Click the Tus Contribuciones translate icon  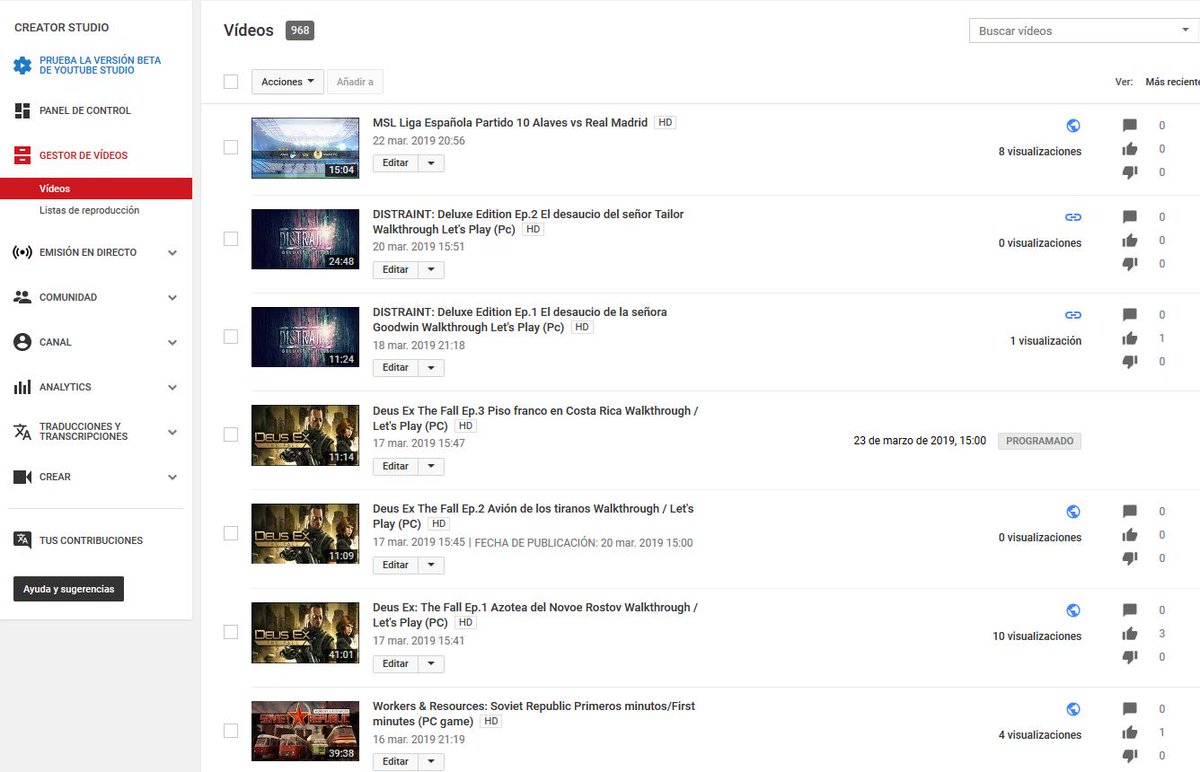click(x=22, y=540)
